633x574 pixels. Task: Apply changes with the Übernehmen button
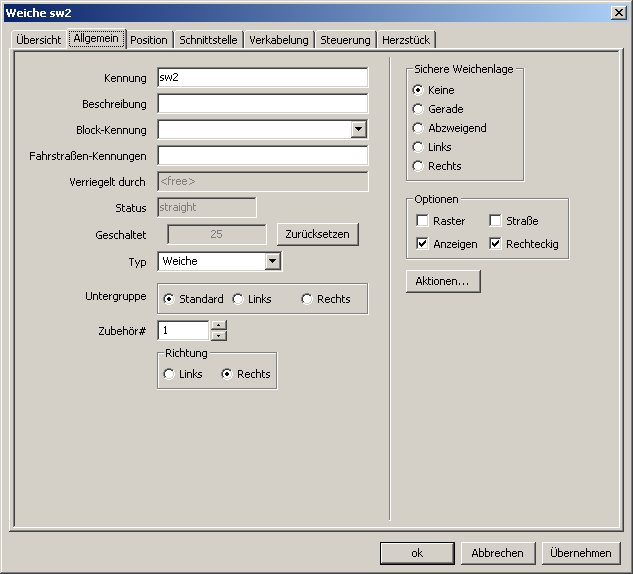pos(581,553)
